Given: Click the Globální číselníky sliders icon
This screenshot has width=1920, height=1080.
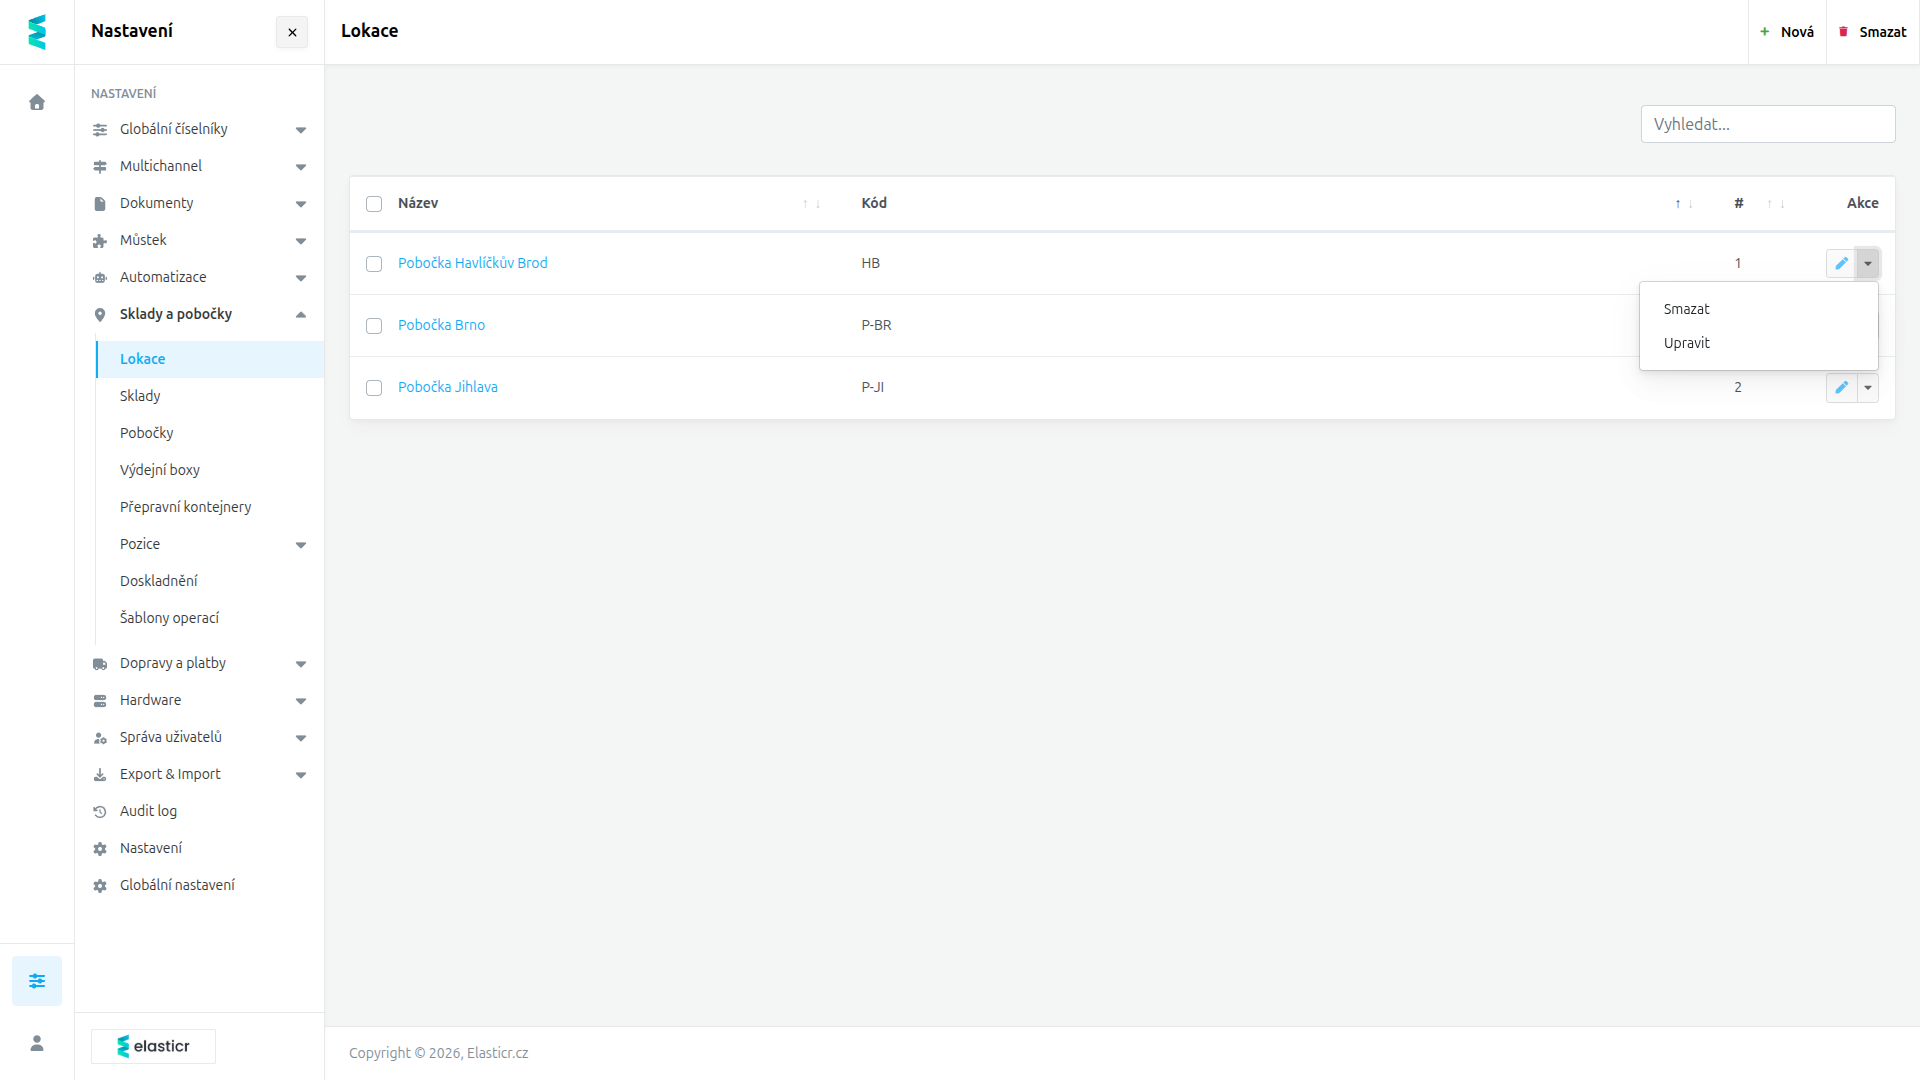Looking at the screenshot, I should [x=100, y=130].
